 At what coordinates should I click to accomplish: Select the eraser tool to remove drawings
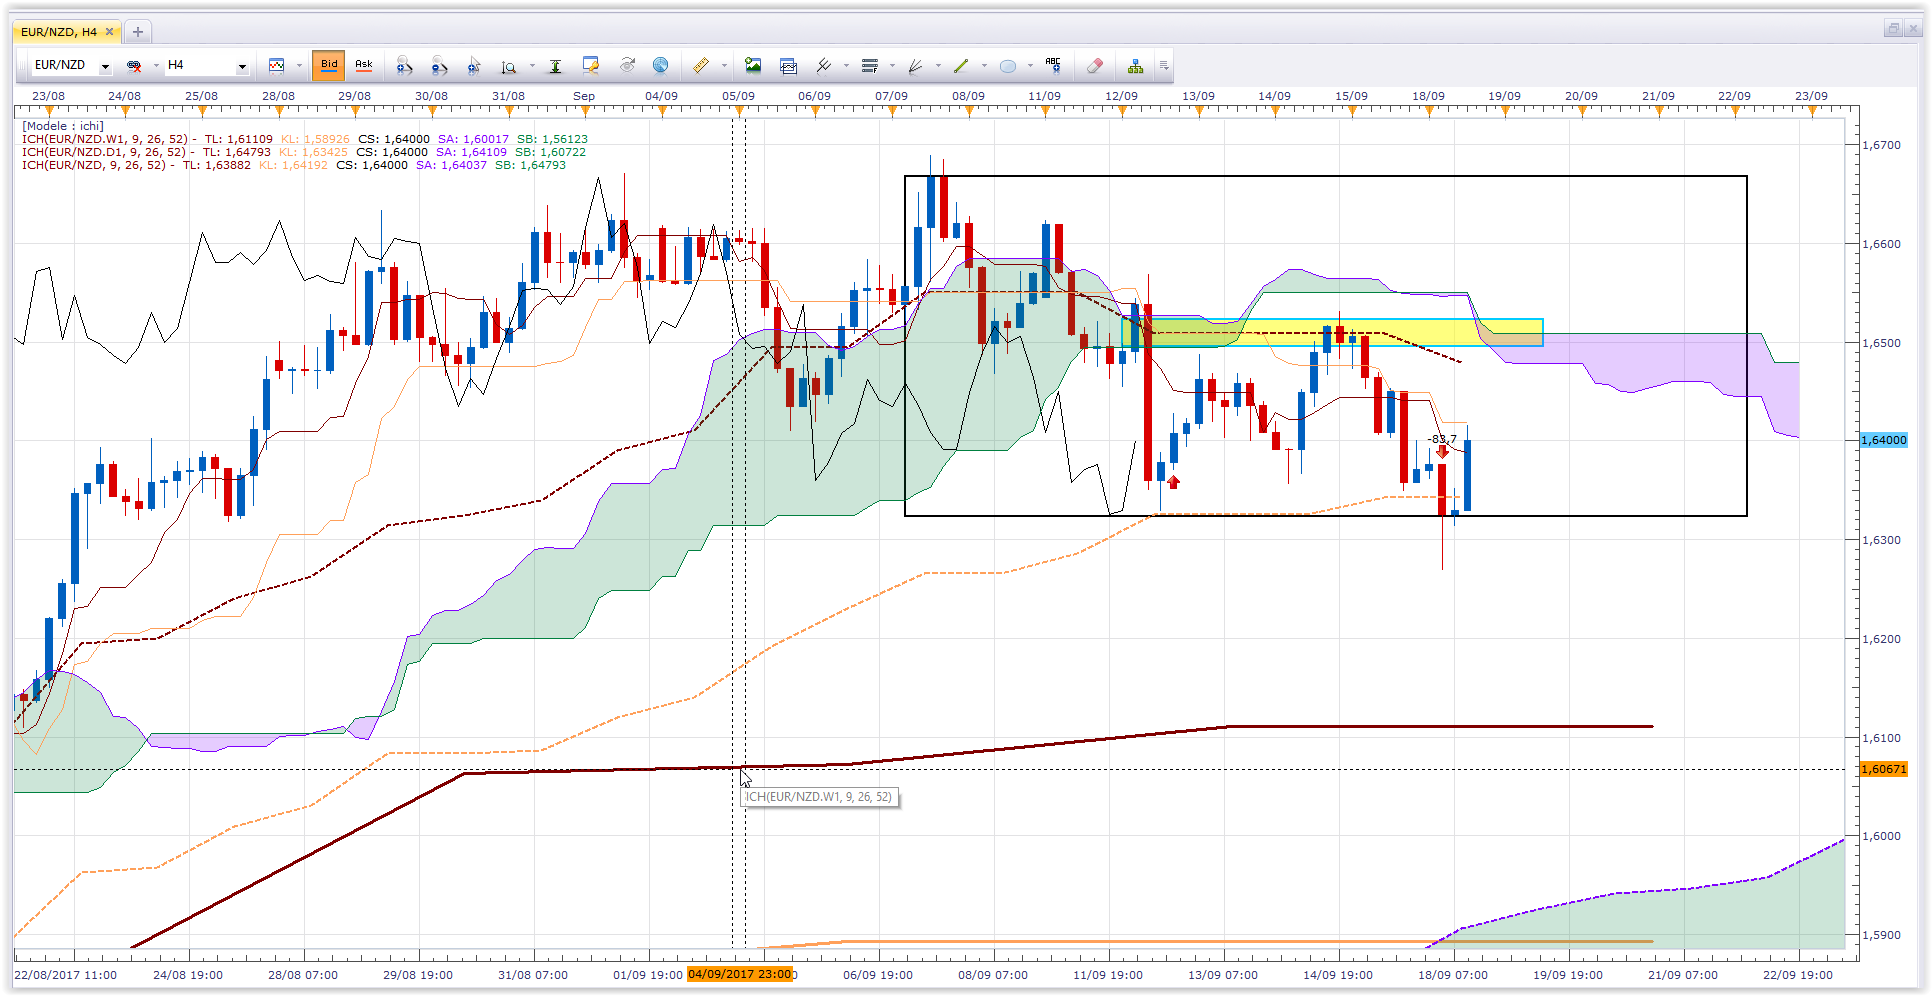tap(1095, 66)
